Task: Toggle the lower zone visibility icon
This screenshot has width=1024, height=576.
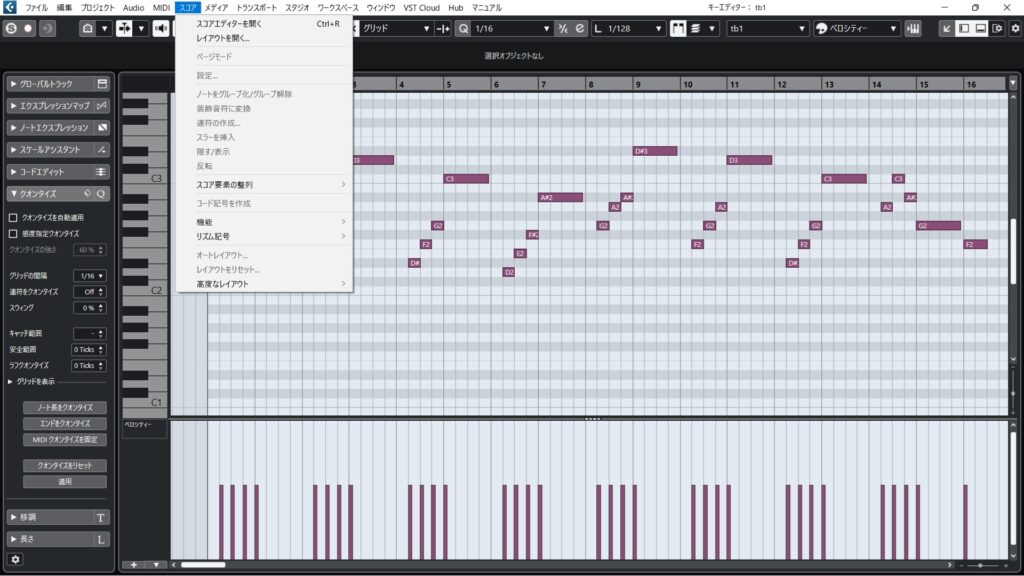Action: pyautogui.click(x=980, y=28)
